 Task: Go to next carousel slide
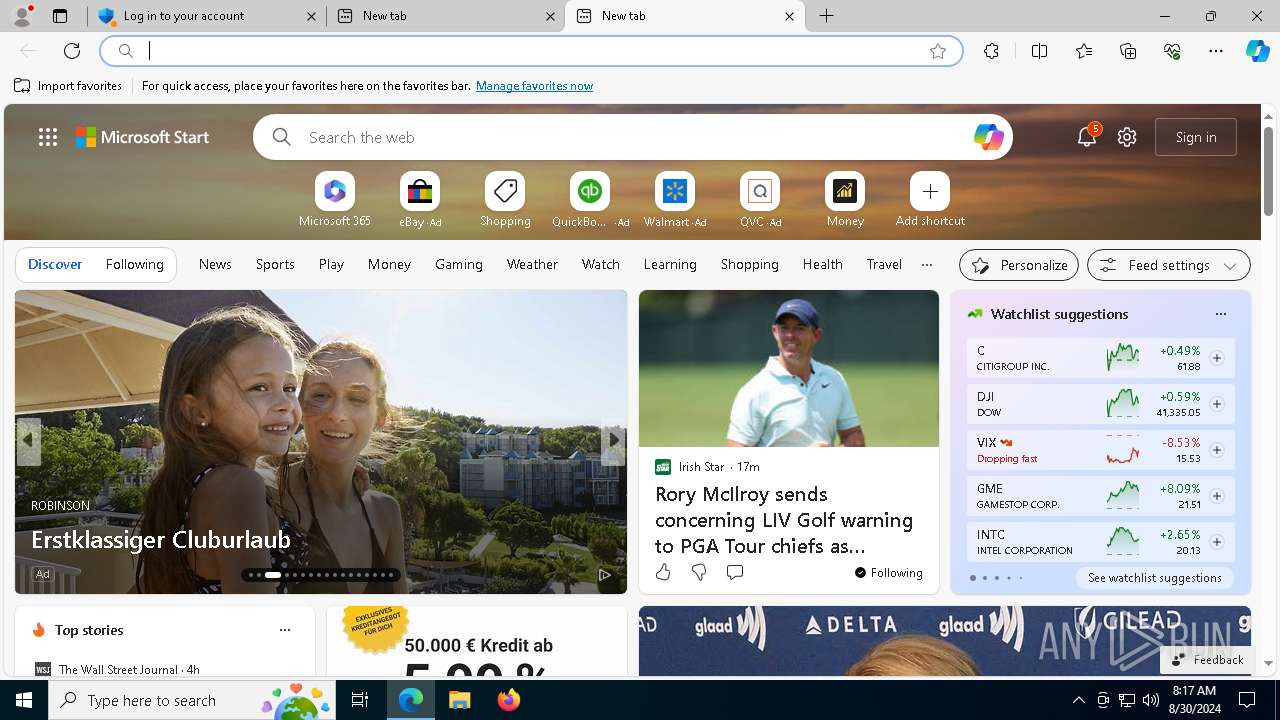tap(613, 441)
